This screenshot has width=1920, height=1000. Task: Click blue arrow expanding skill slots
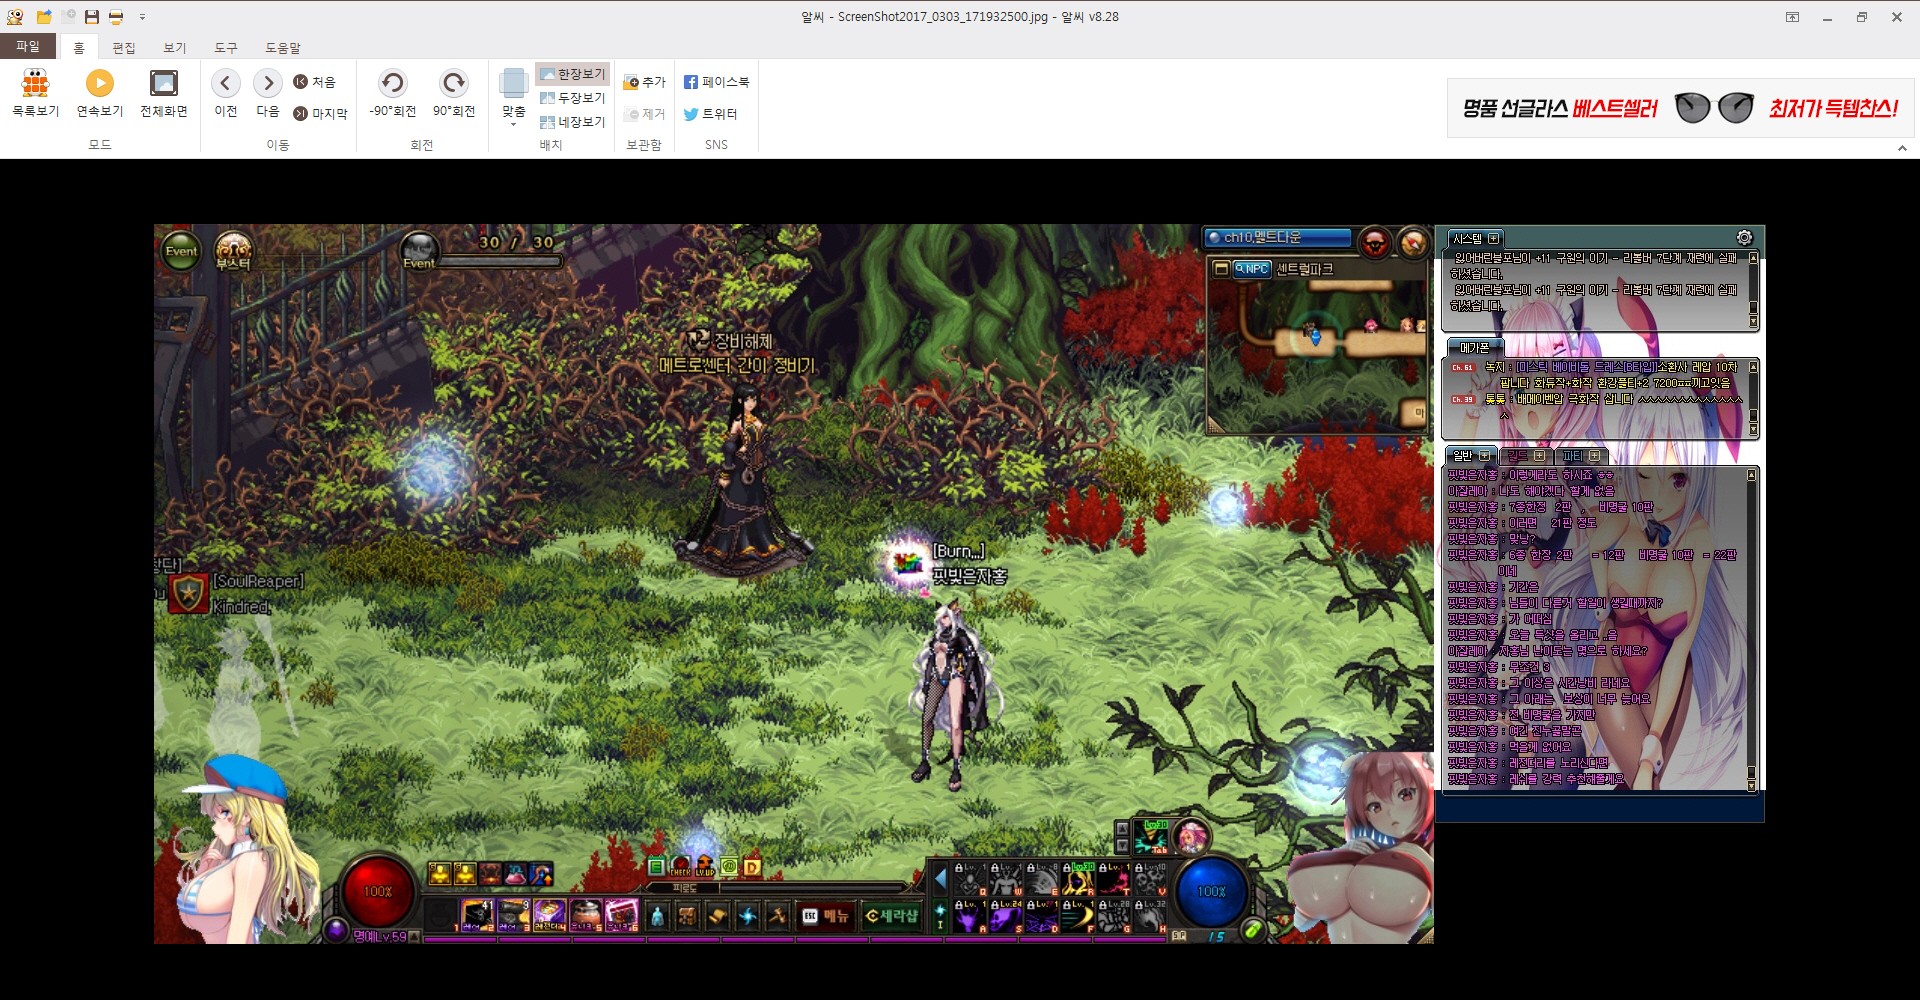(x=940, y=880)
